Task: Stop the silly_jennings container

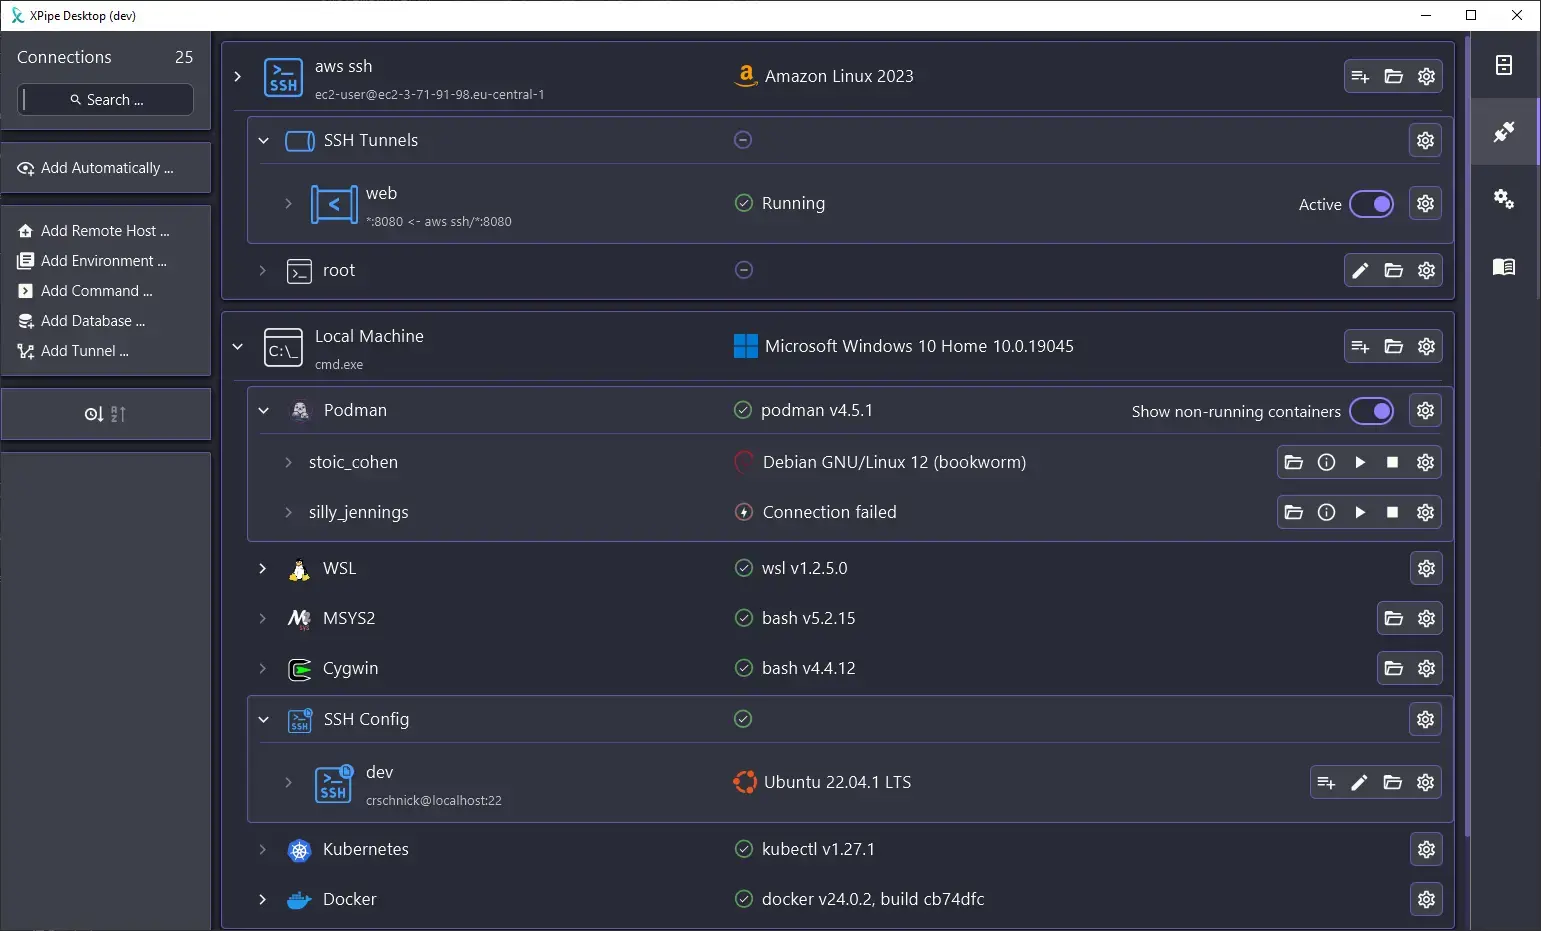Action: 1392,512
